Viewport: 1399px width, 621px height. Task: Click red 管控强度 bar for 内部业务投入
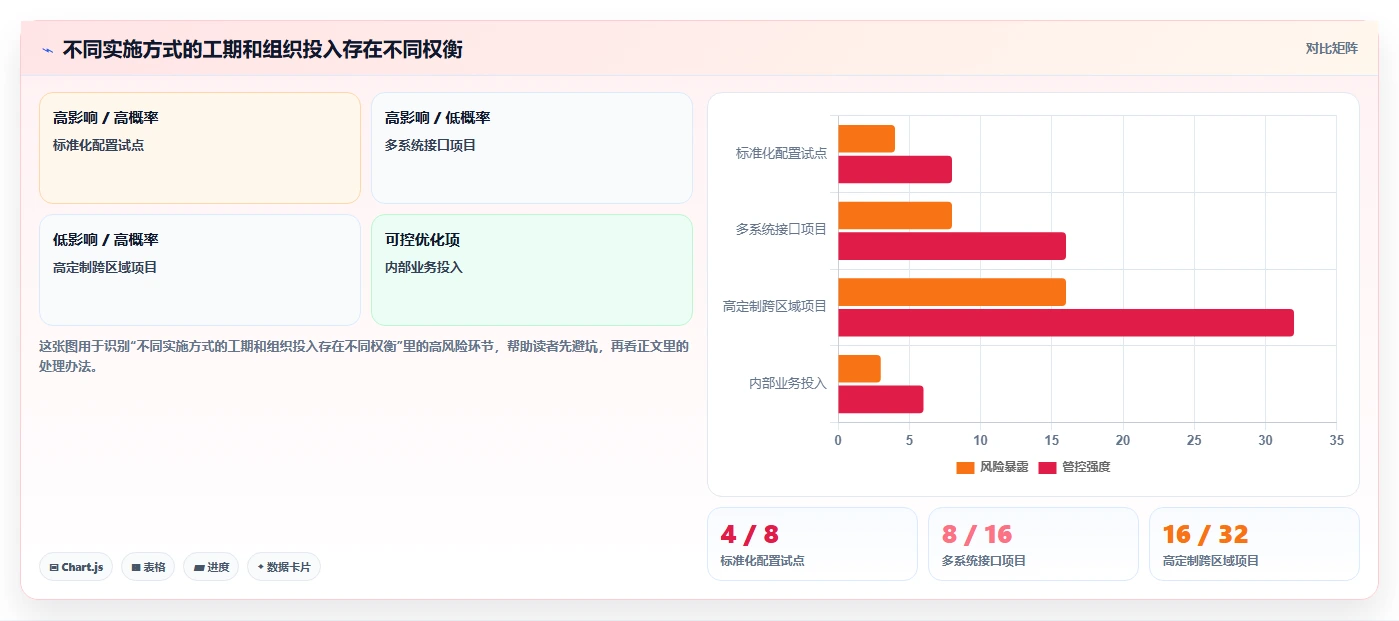[x=881, y=400]
